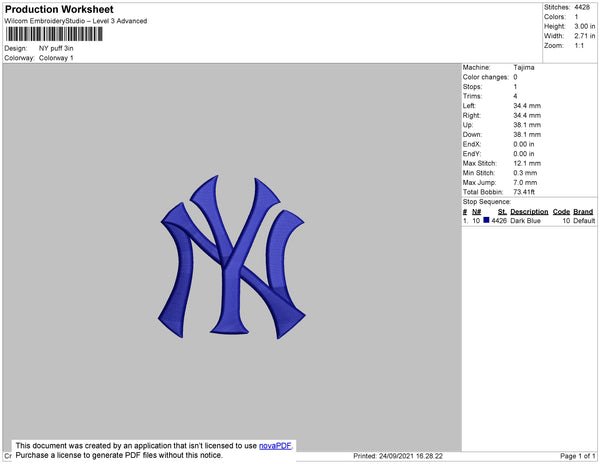Click the worksheet barcode
The image size is (600, 464).
[54, 34]
